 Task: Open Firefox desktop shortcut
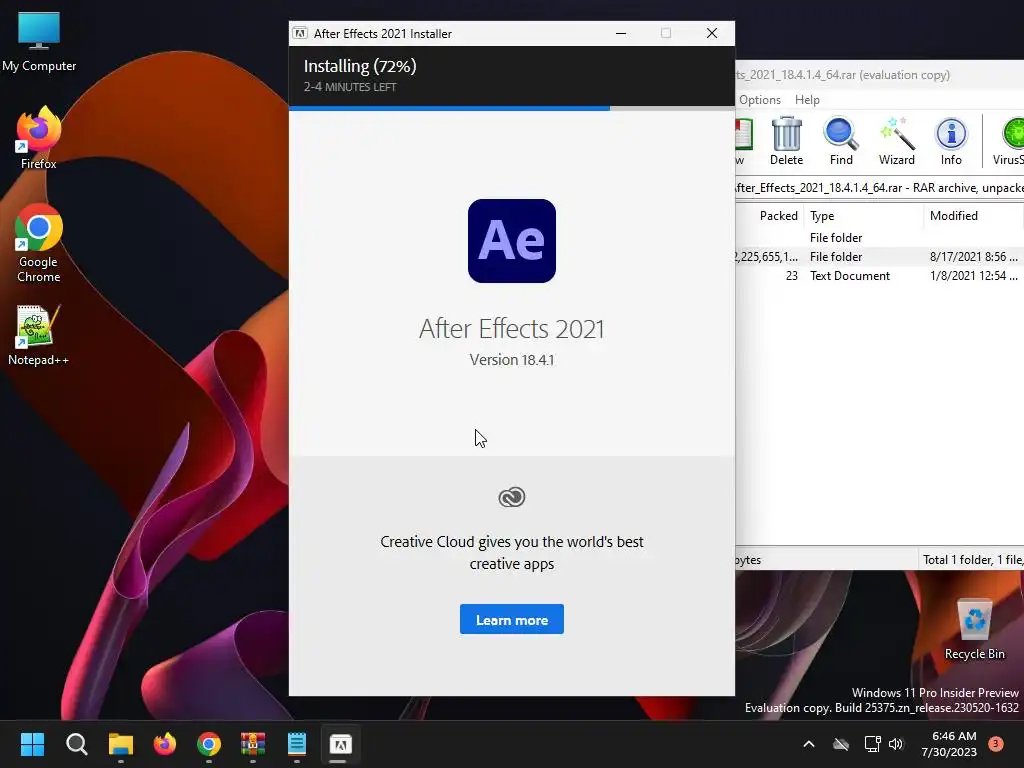(39, 138)
